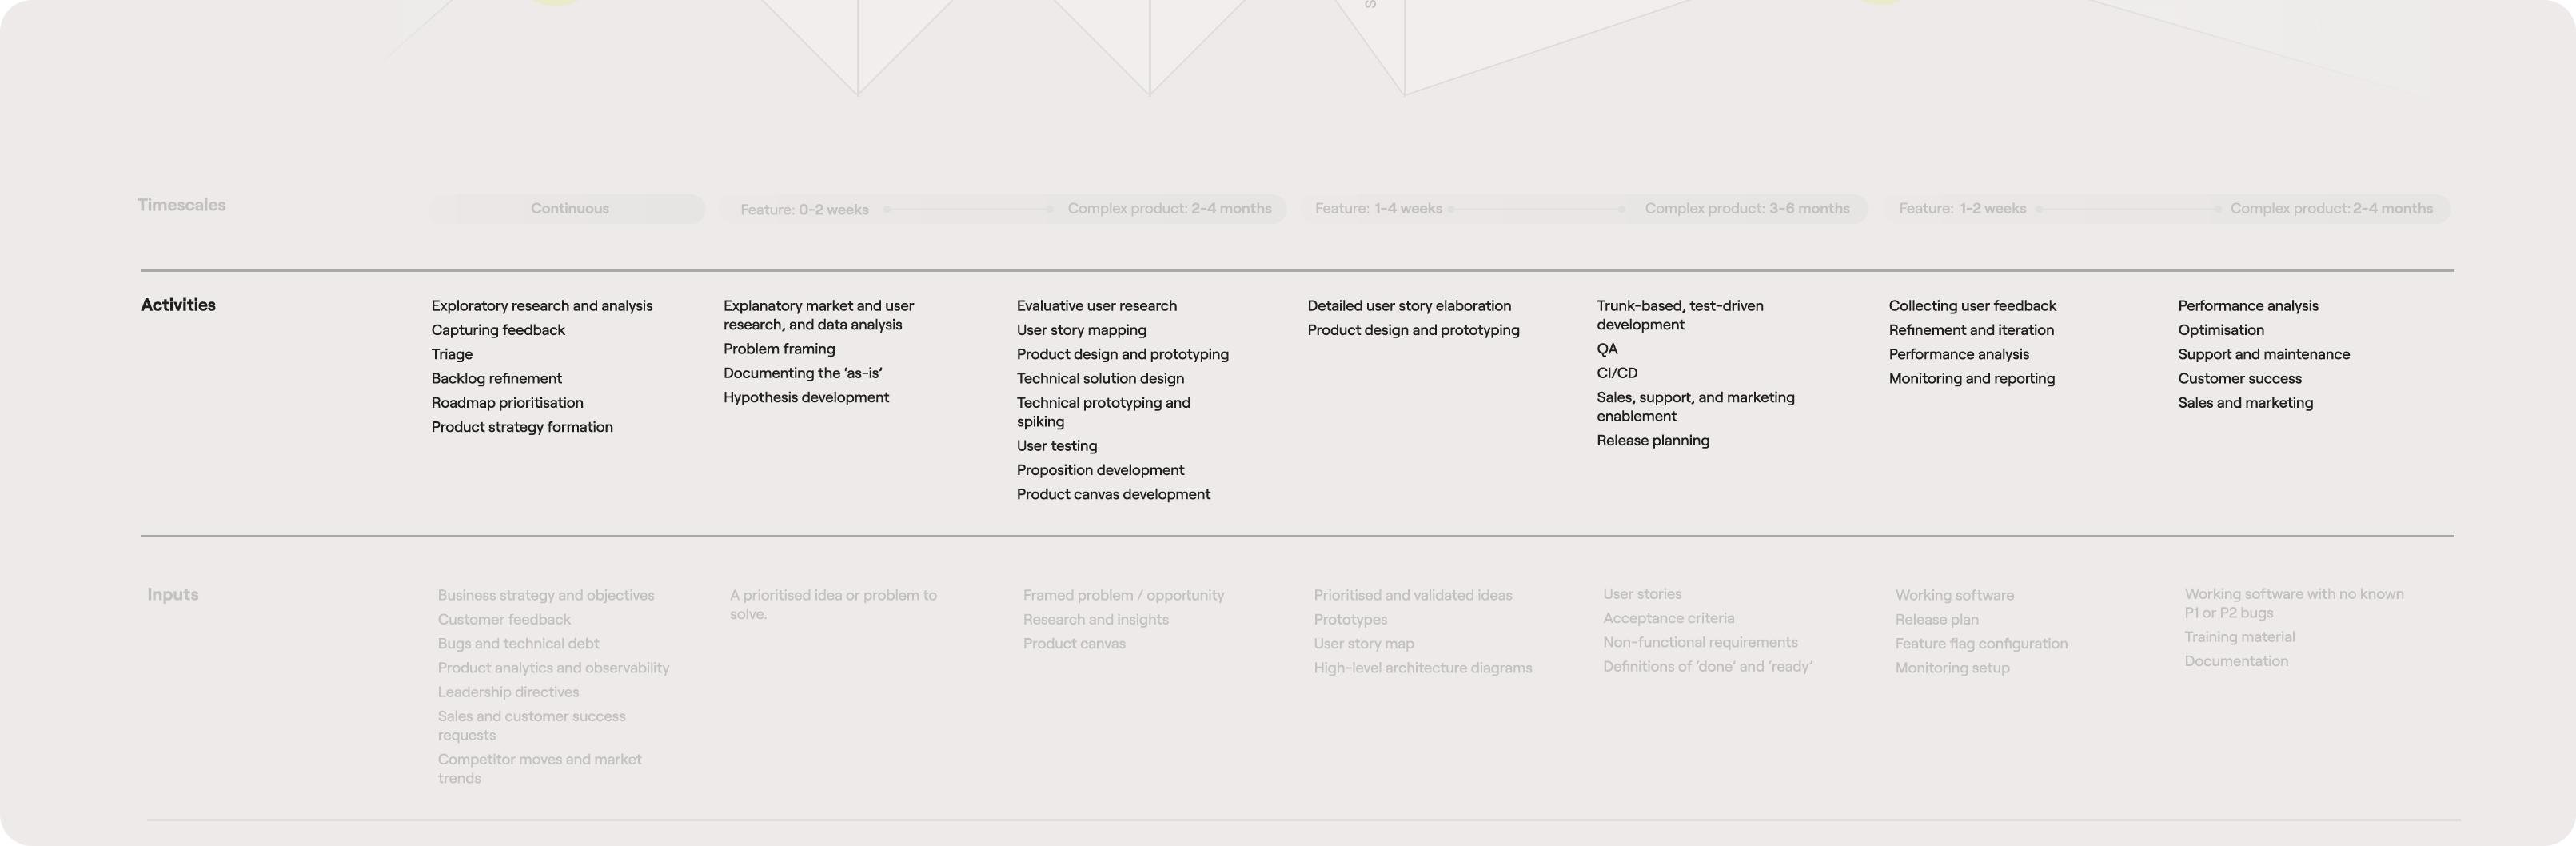
Task: Select the "CI/CD" activity item
Action: pos(1617,373)
